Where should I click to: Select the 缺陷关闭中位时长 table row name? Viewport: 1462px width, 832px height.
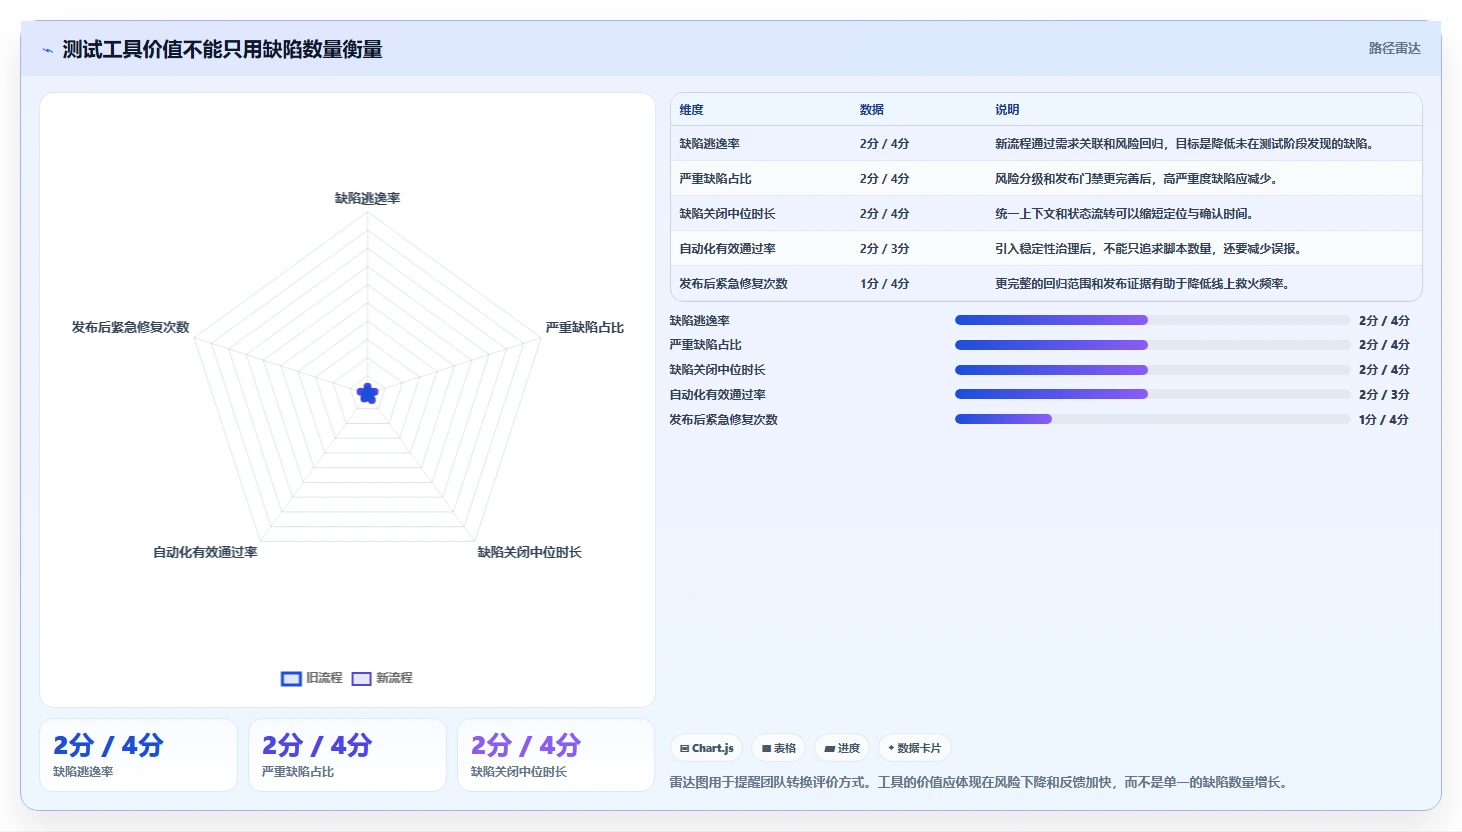[x=727, y=214]
